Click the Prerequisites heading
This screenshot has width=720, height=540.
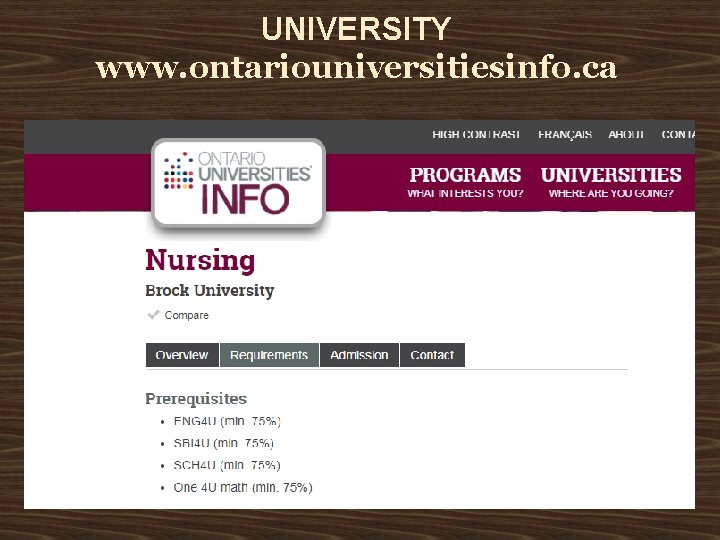pos(196,399)
